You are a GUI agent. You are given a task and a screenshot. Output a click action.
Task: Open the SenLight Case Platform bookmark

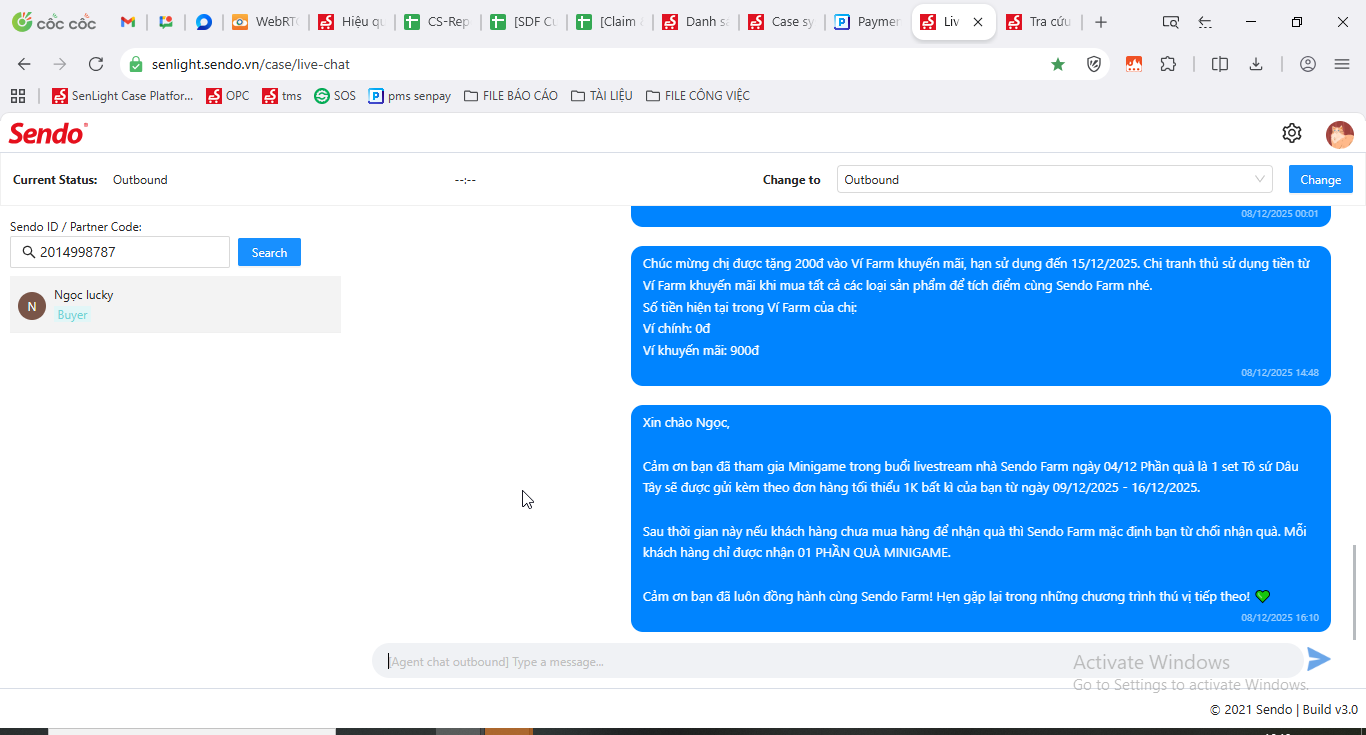click(123, 96)
